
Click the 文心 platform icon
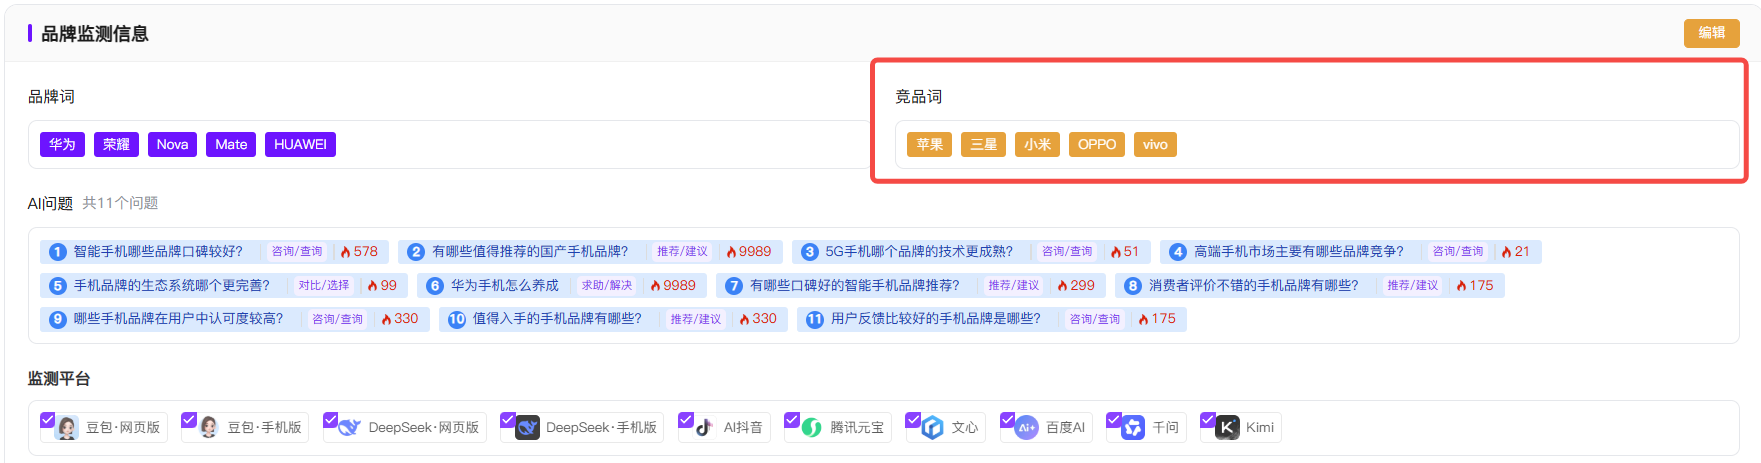click(x=933, y=428)
